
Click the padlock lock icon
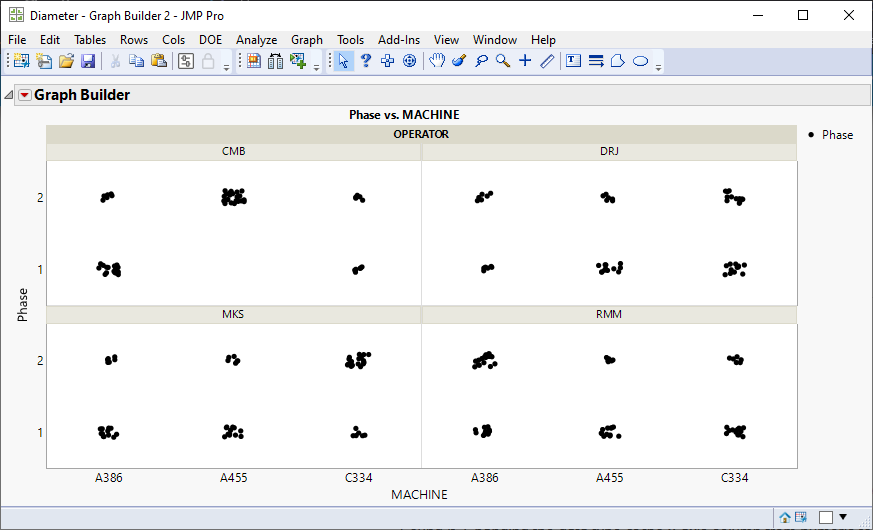(208, 61)
